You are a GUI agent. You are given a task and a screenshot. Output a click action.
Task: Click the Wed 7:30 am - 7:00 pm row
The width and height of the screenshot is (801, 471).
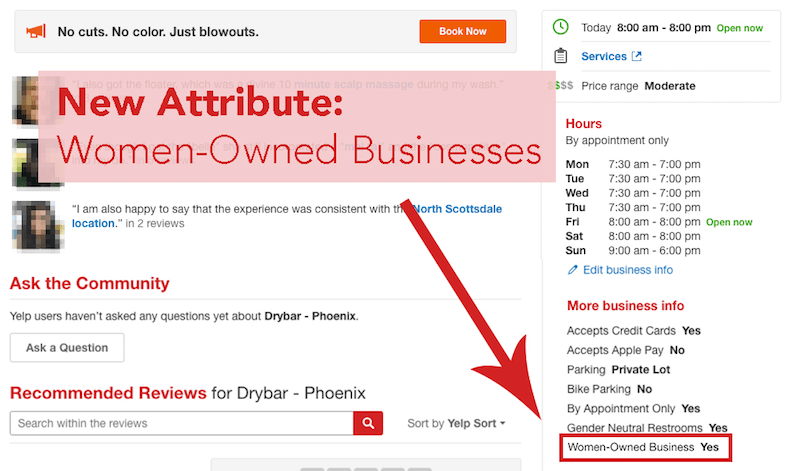(633, 193)
